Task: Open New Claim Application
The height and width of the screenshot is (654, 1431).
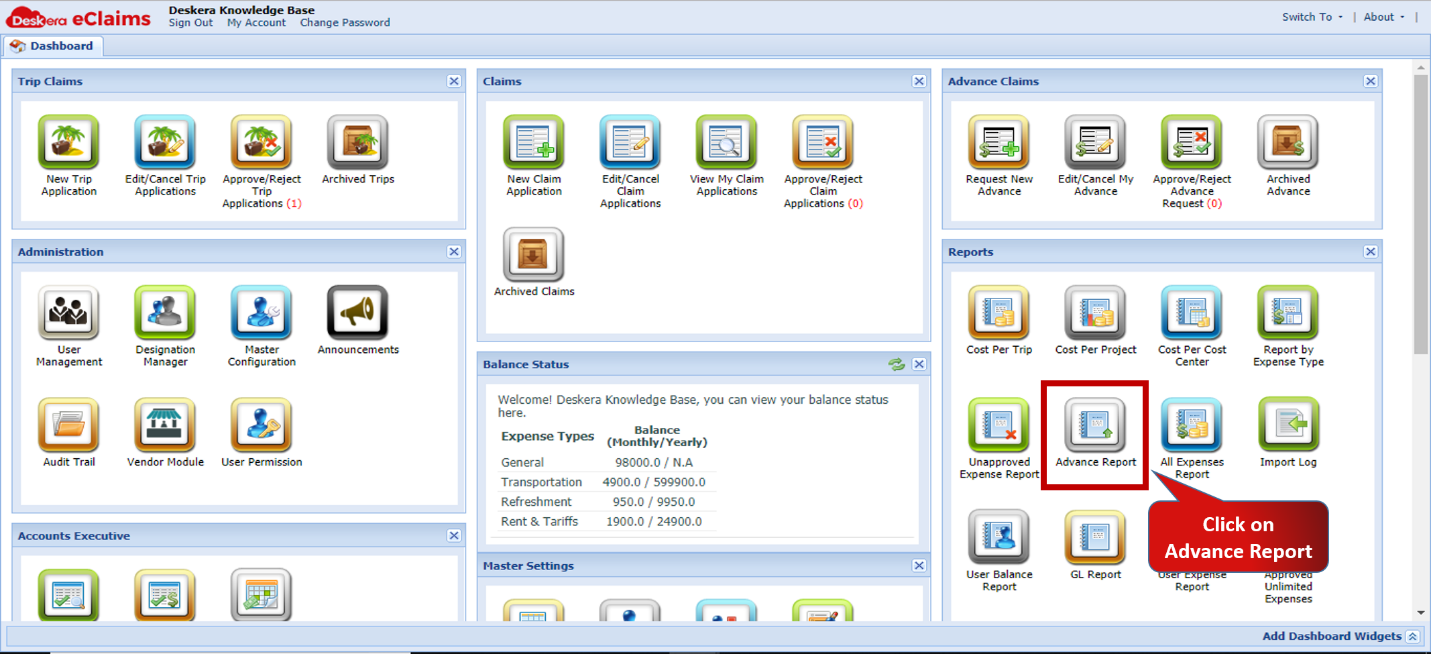Action: pyautogui.click(x=534, y=143)
